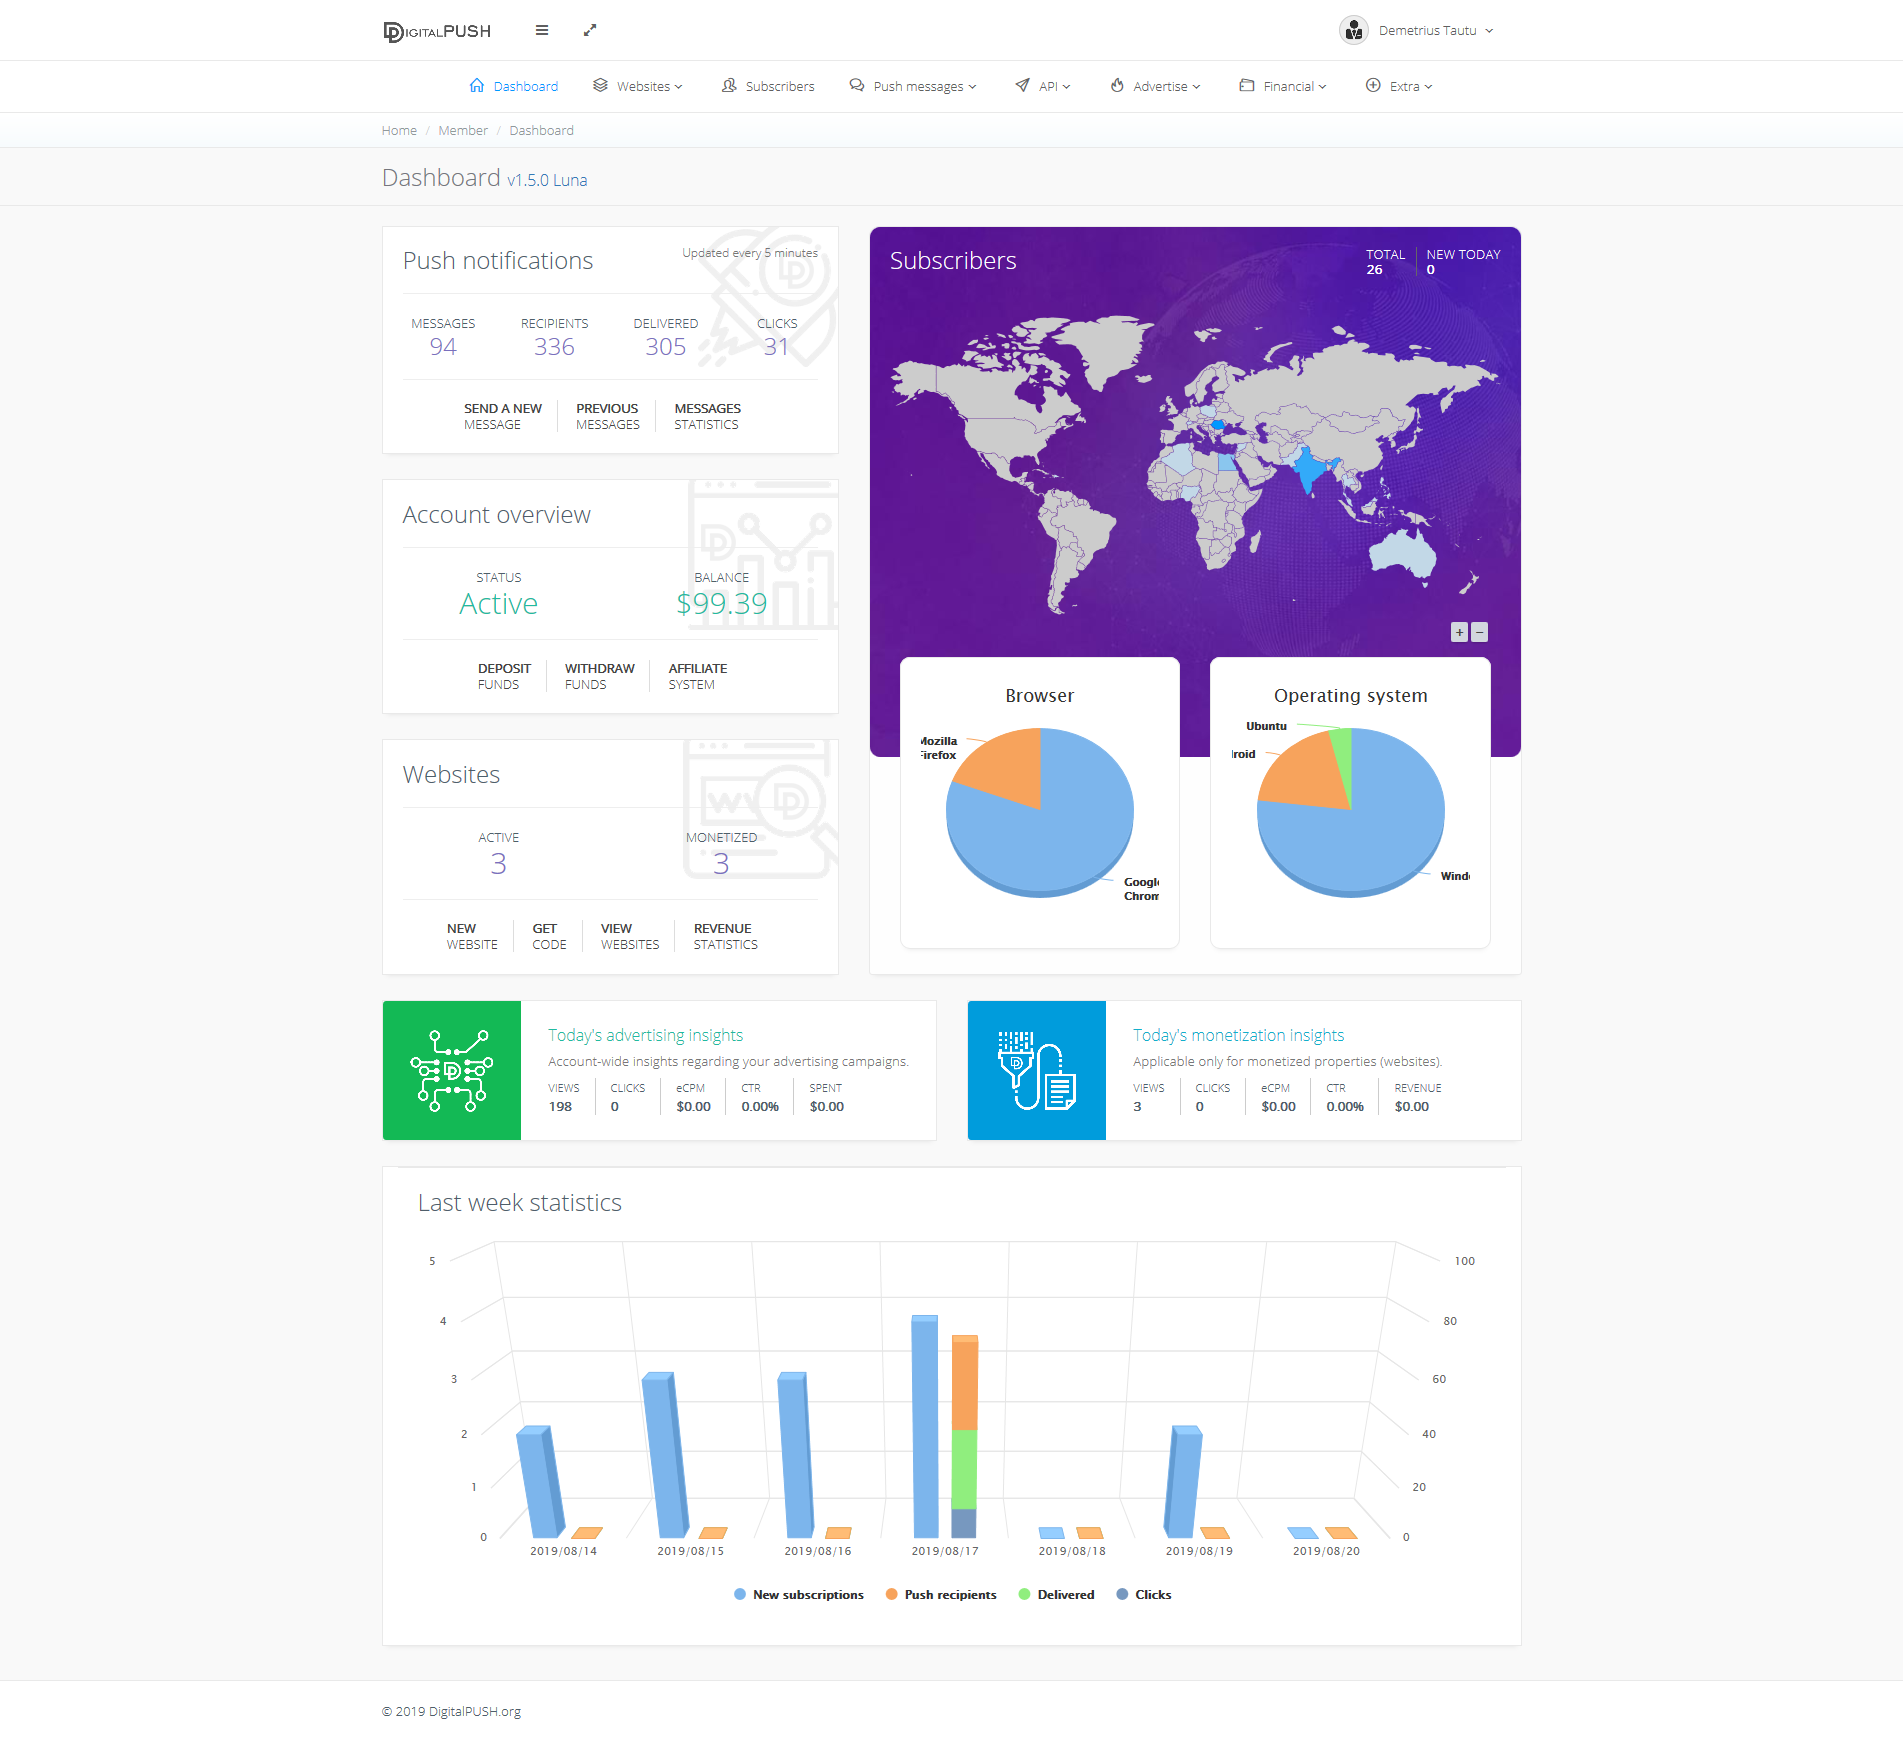Zoom out the subscribers map with minus
1903x1741 pixels.
pyautogui.click(x=1480, y=632)
